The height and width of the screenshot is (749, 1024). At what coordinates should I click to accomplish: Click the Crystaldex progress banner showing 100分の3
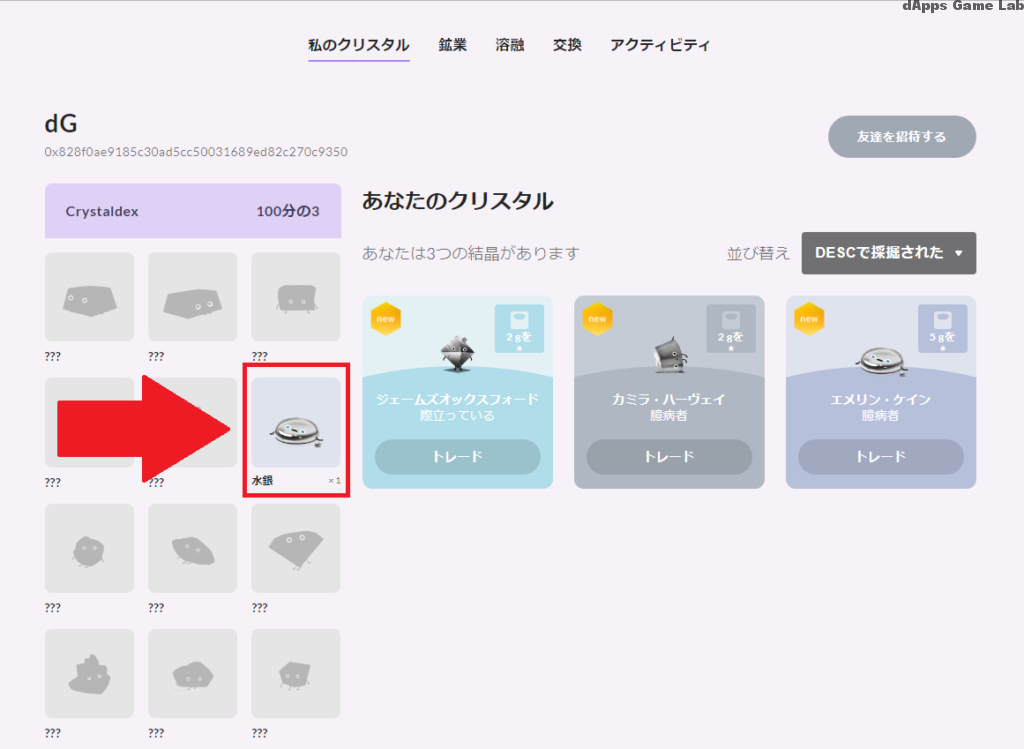click(x=192, y=211)
